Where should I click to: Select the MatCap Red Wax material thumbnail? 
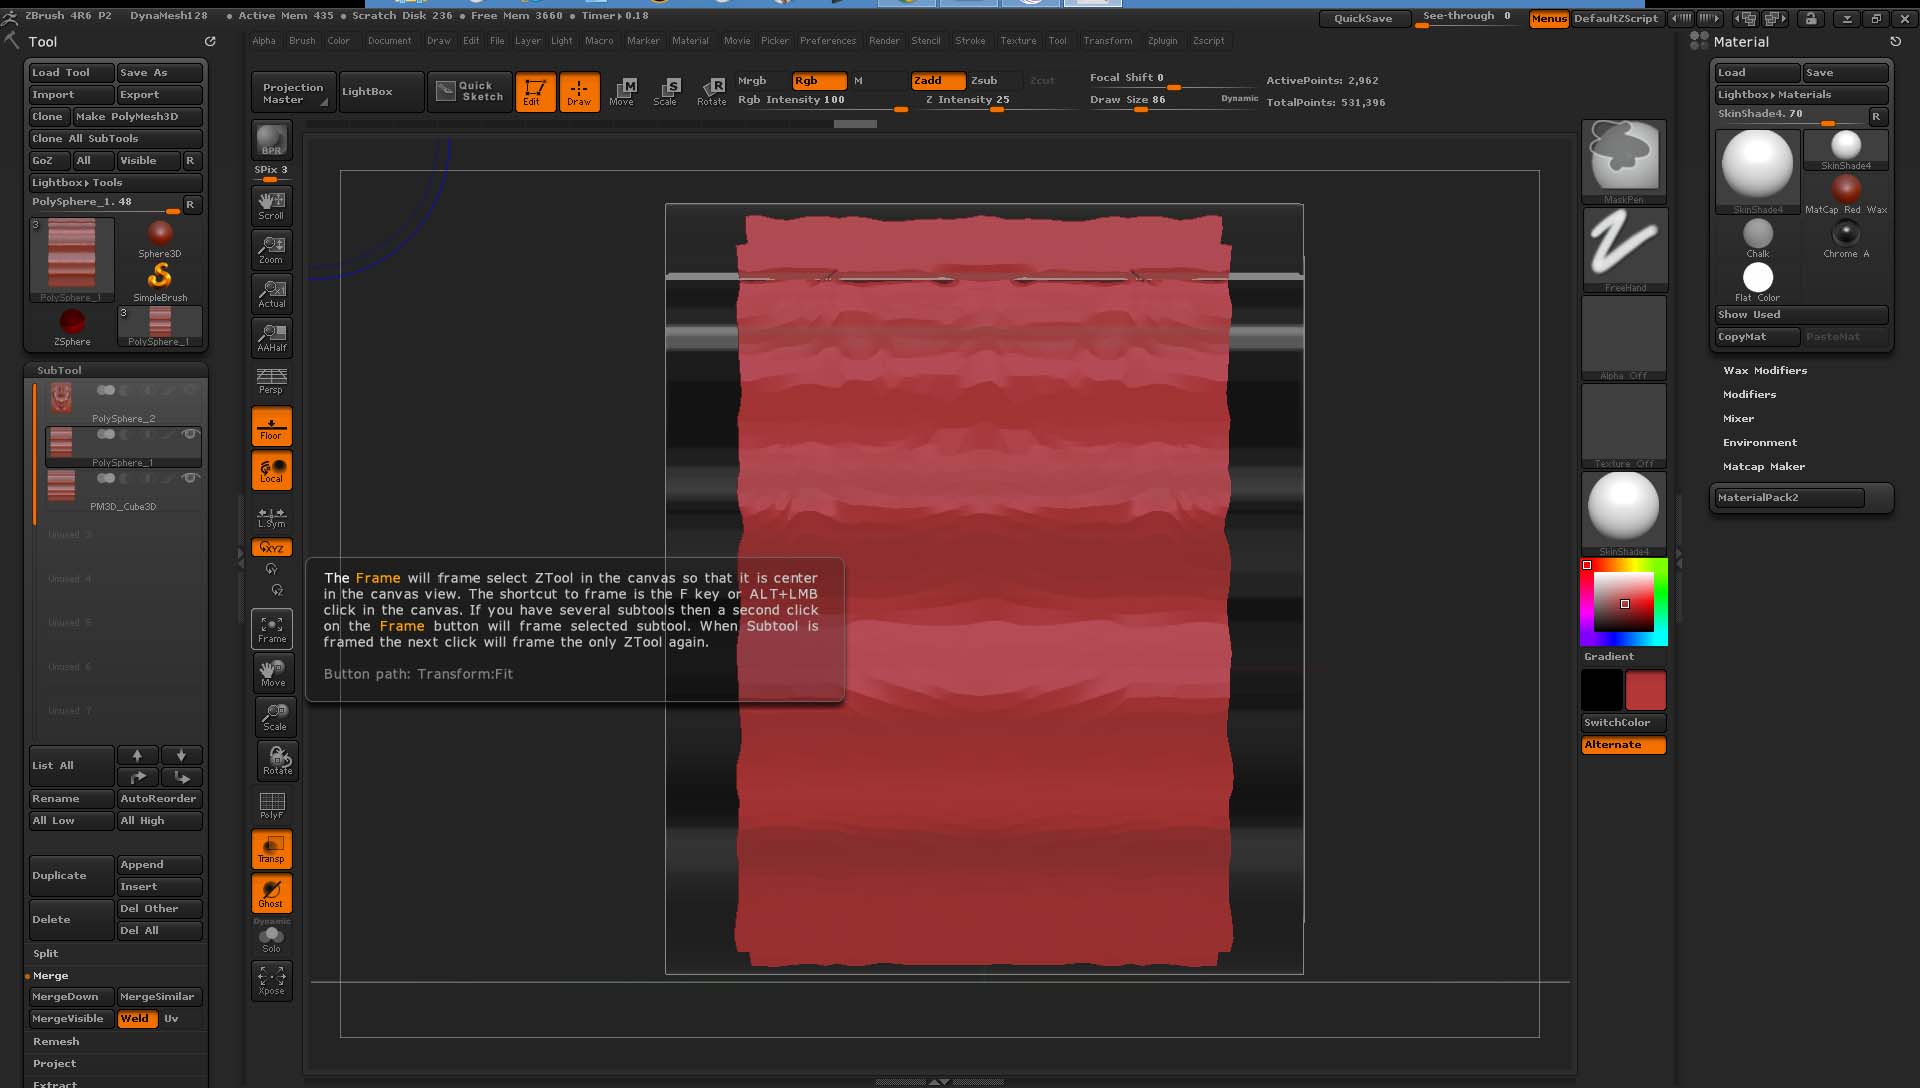(1845, 189)
